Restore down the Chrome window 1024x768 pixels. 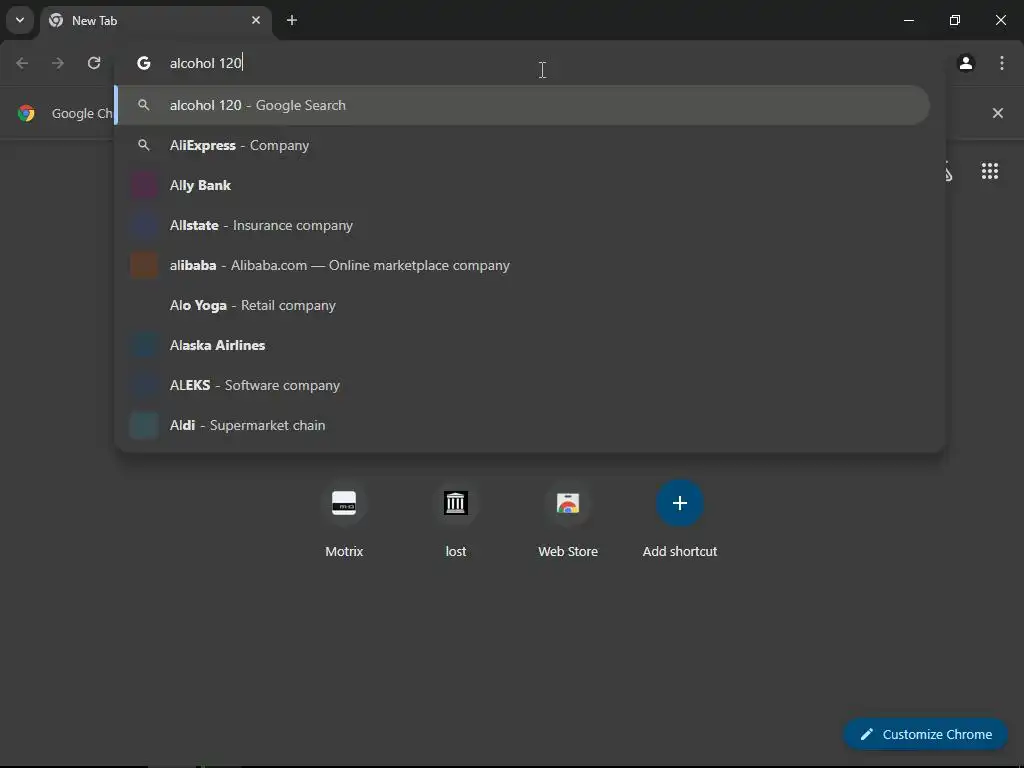pos(955,20)
